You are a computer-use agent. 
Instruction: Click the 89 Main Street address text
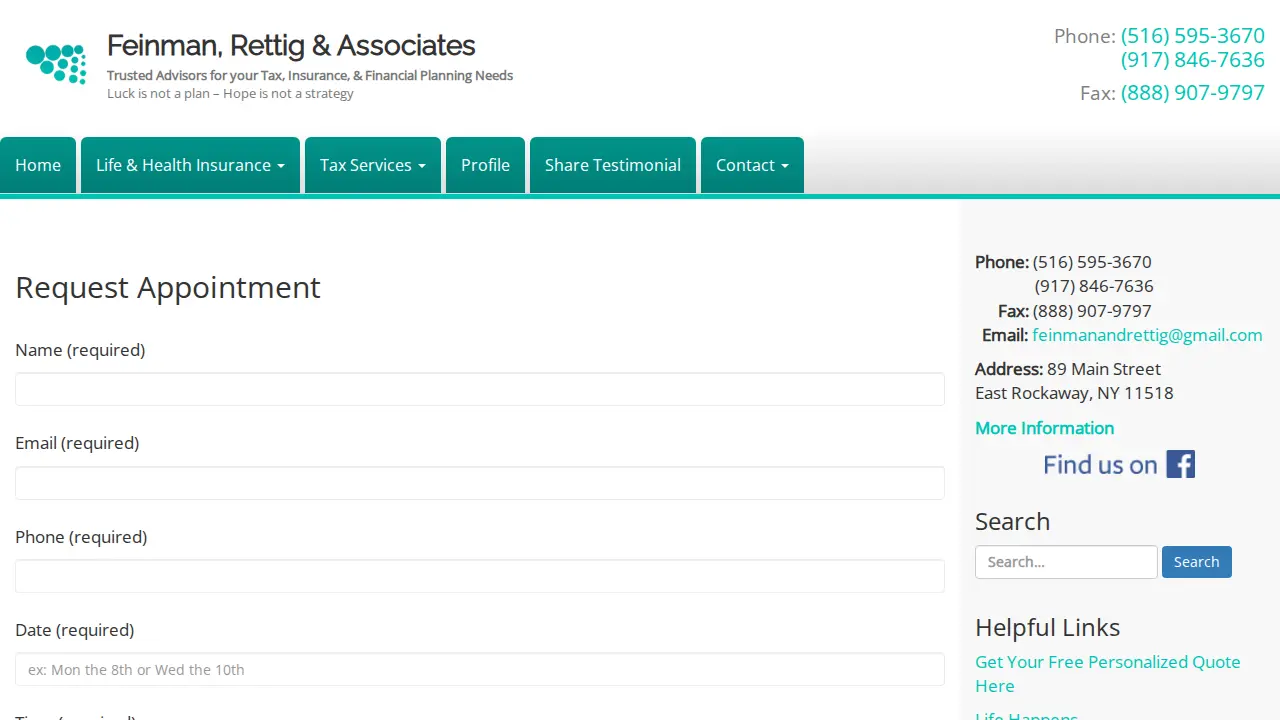[1104, 369]
